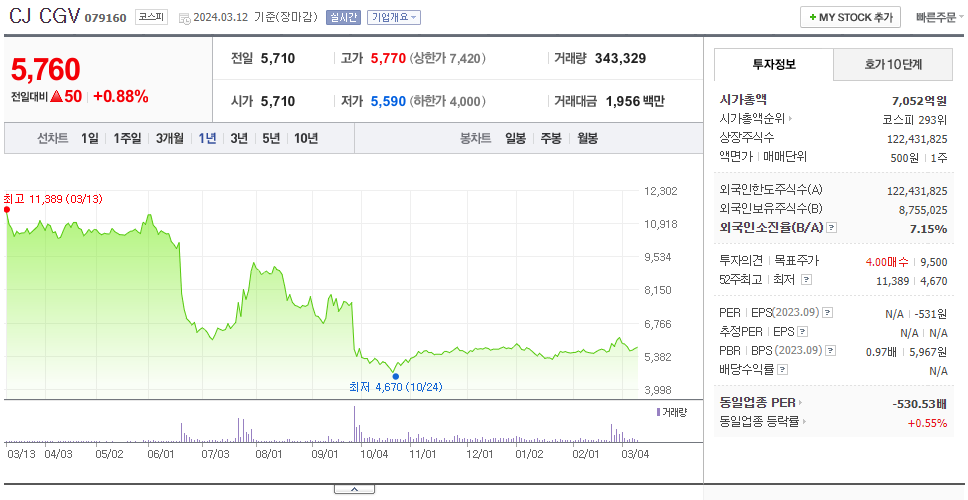968x500 pixels.
Task: Click 최저 4,670 (10/24) chart label
Action: coord(396,388)
